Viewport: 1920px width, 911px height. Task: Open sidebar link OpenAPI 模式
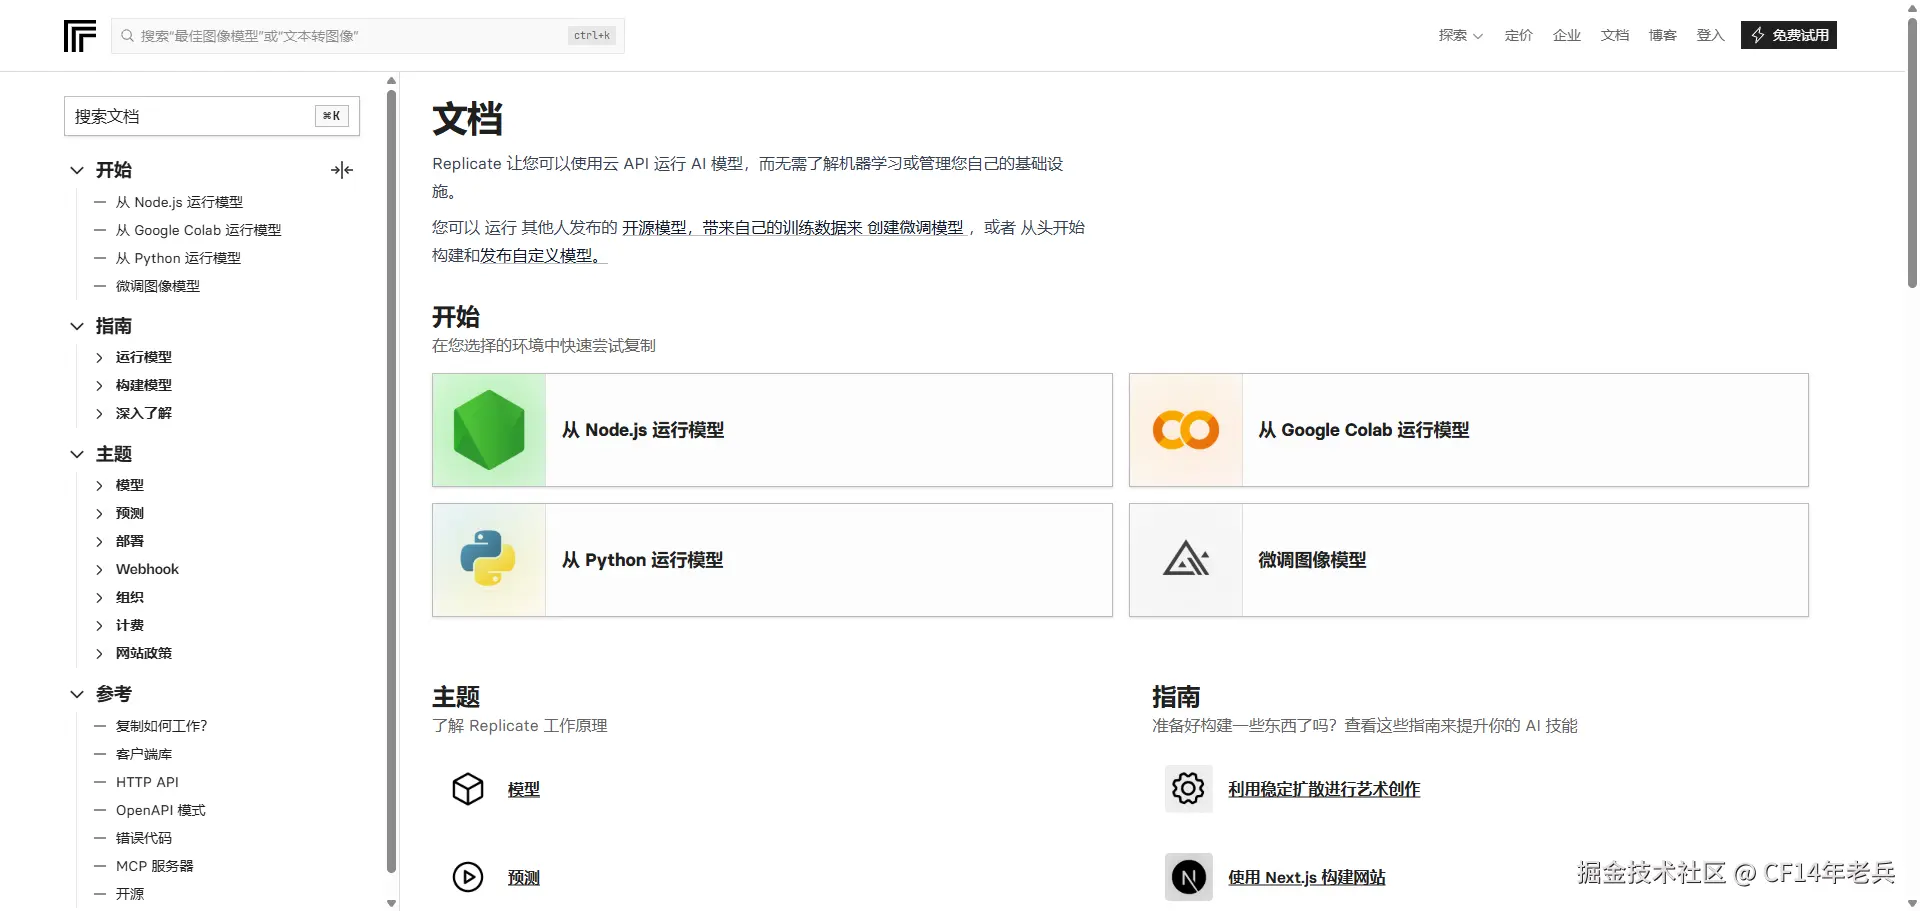160,810
